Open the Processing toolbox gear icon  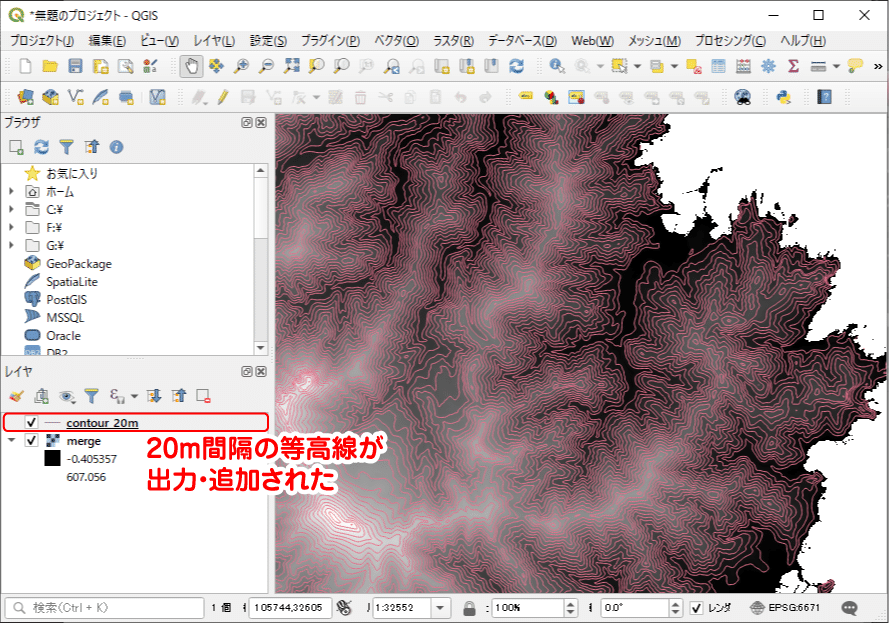click(x=767, y=67)
